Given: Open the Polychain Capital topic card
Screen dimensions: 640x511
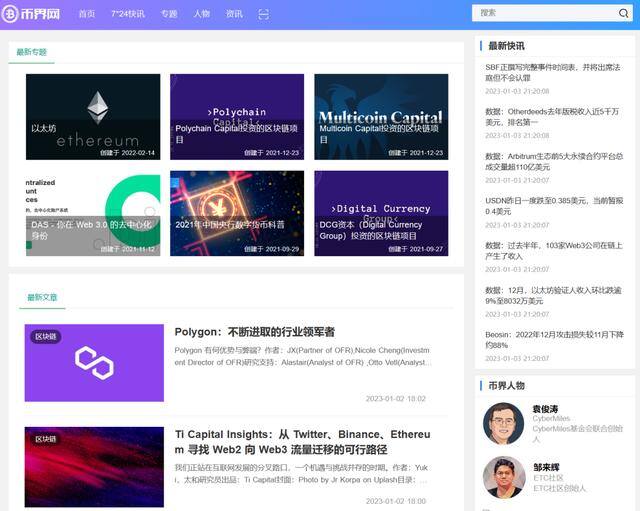Looking at the screenshot, I should pyautogui.click(x=237, y=117).
